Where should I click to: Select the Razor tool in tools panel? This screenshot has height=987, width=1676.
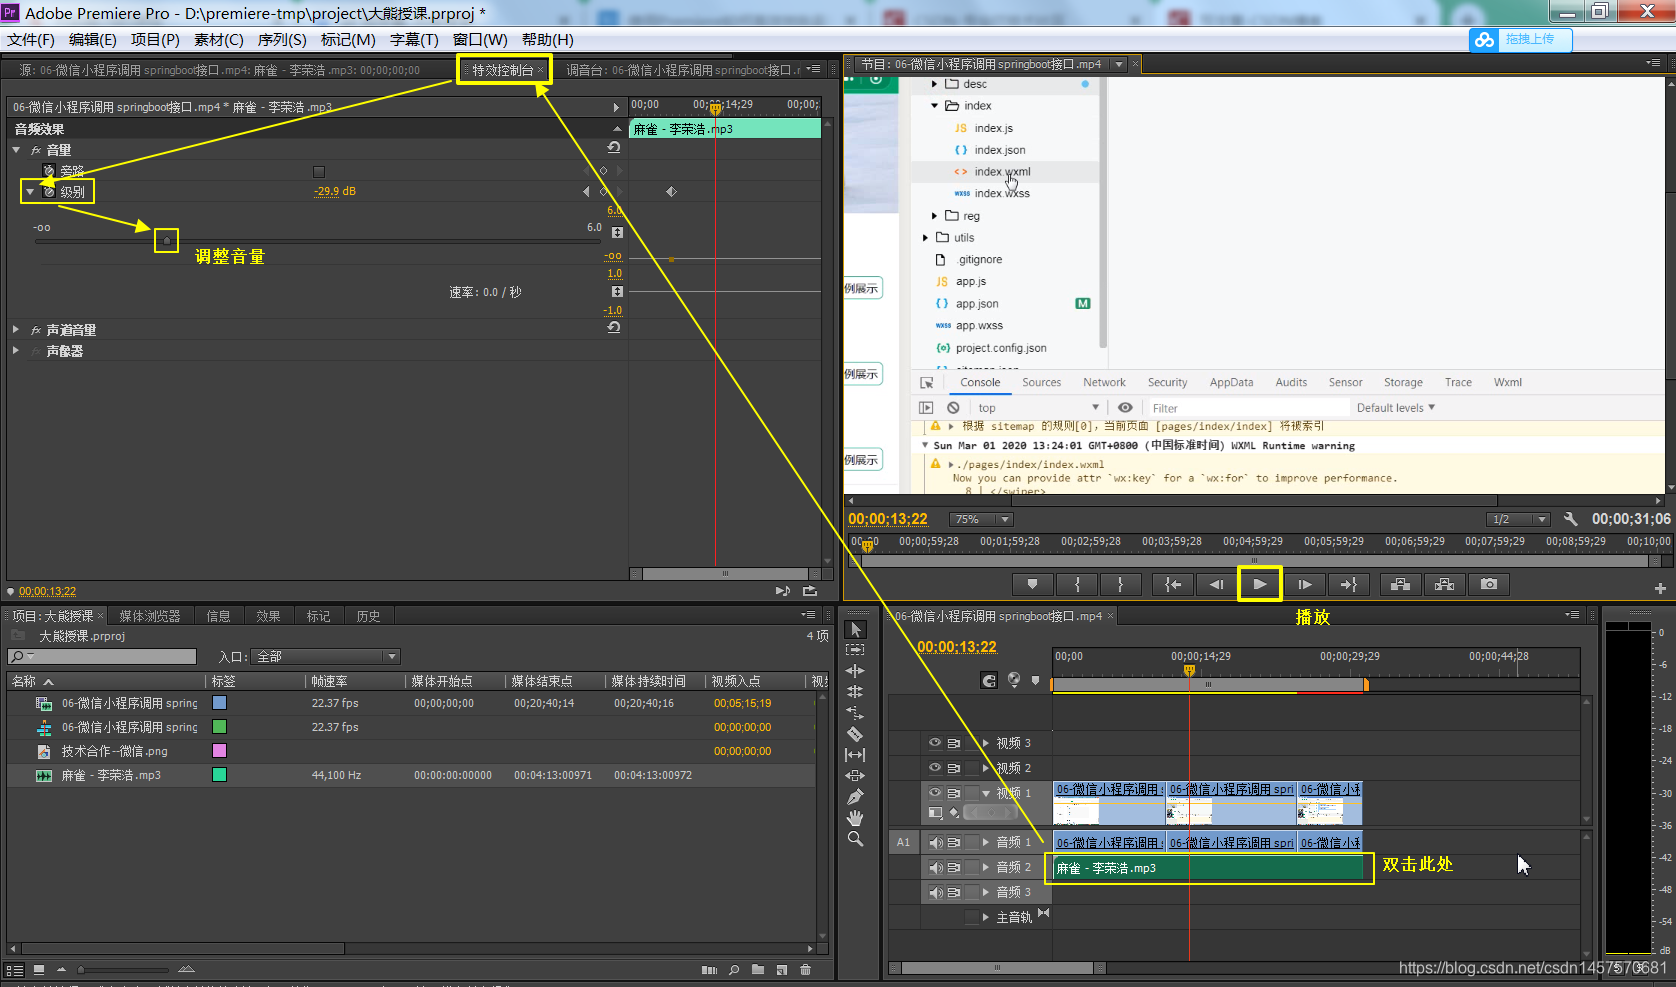[x=855, y=734]
